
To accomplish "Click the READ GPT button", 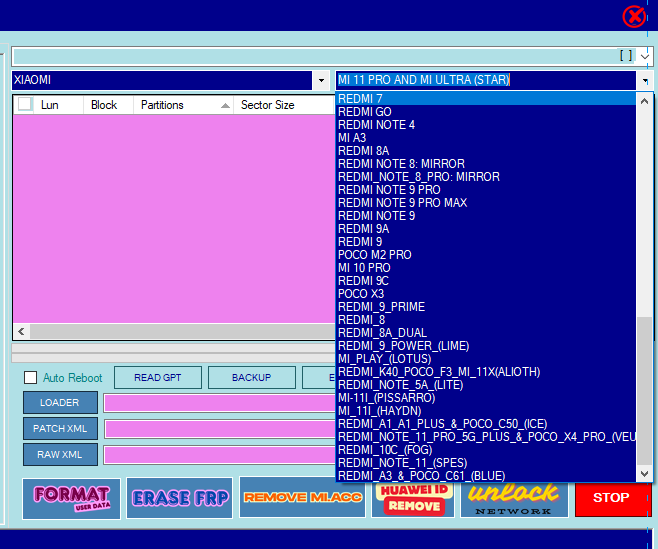I will pyautogui.click(x=158, y=377).
